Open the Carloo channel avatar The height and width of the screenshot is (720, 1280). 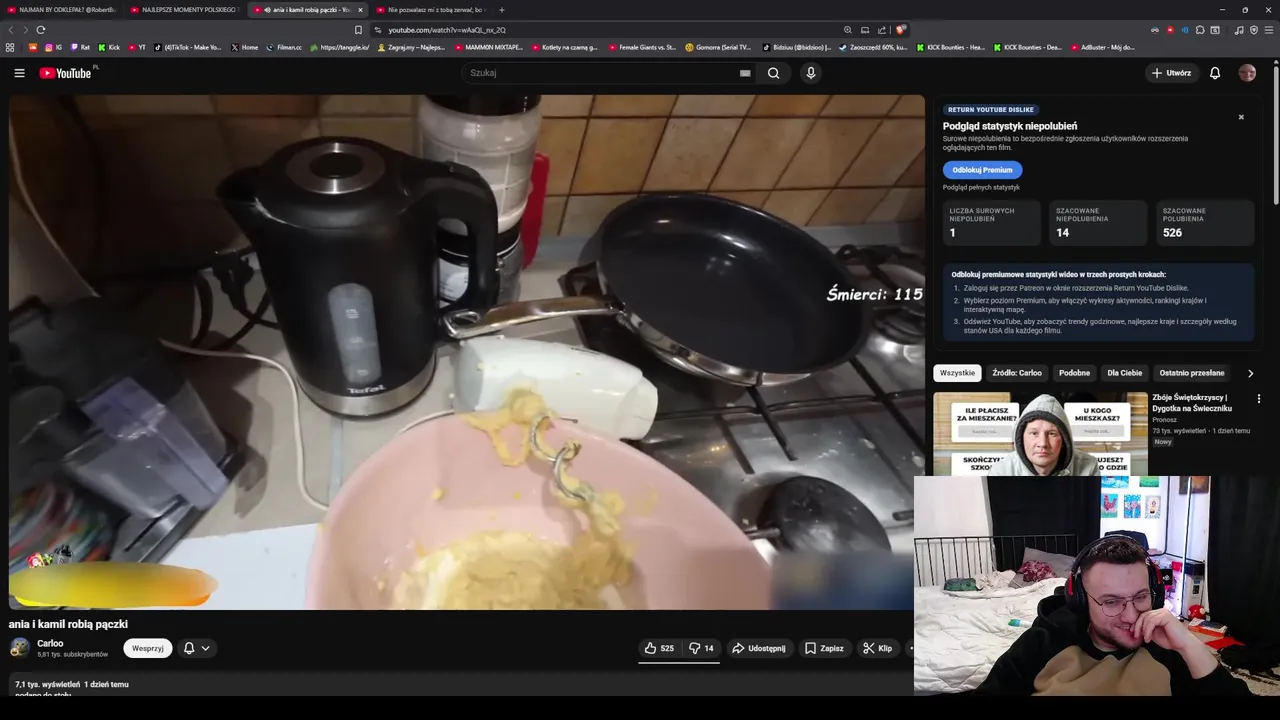coord(19,648)
